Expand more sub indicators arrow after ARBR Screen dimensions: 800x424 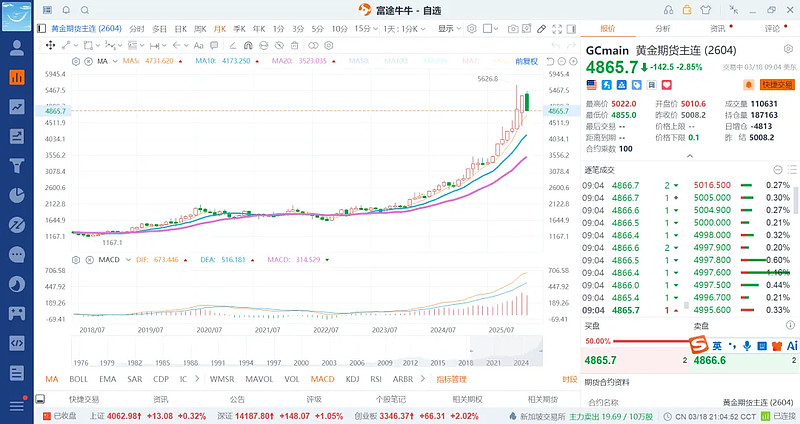point(422,379)
